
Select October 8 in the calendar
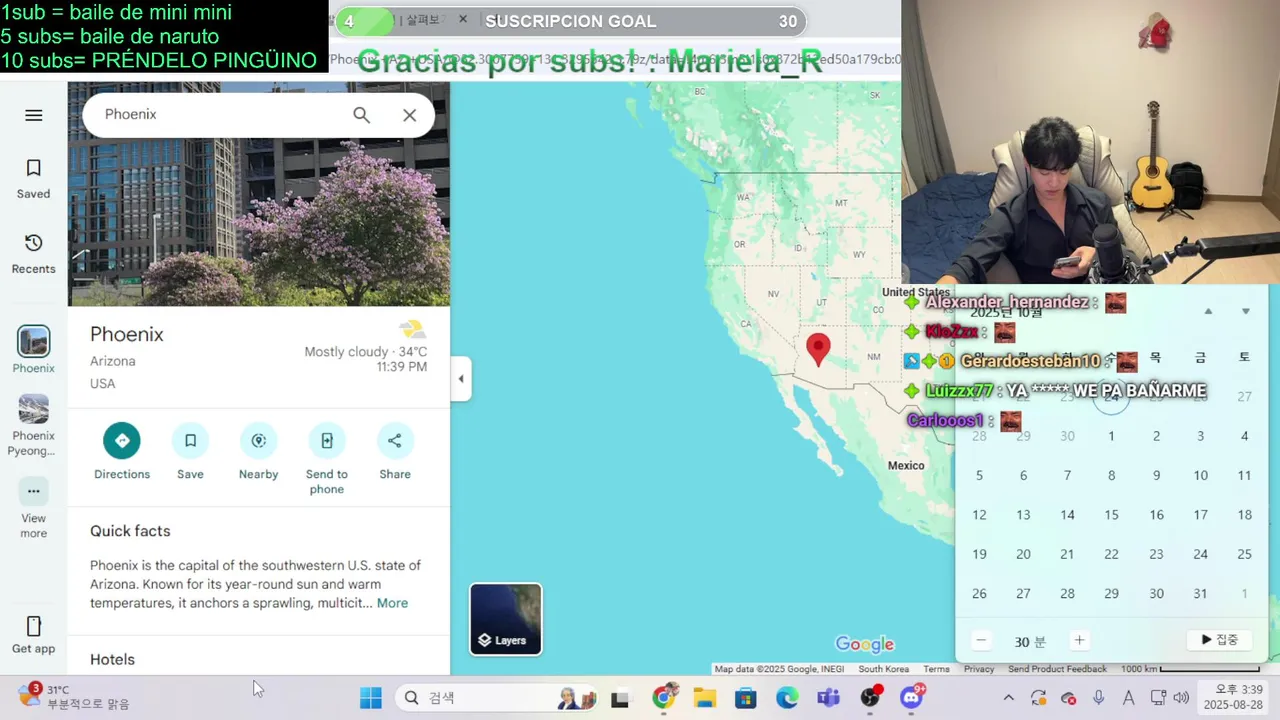click(1111, 475)
